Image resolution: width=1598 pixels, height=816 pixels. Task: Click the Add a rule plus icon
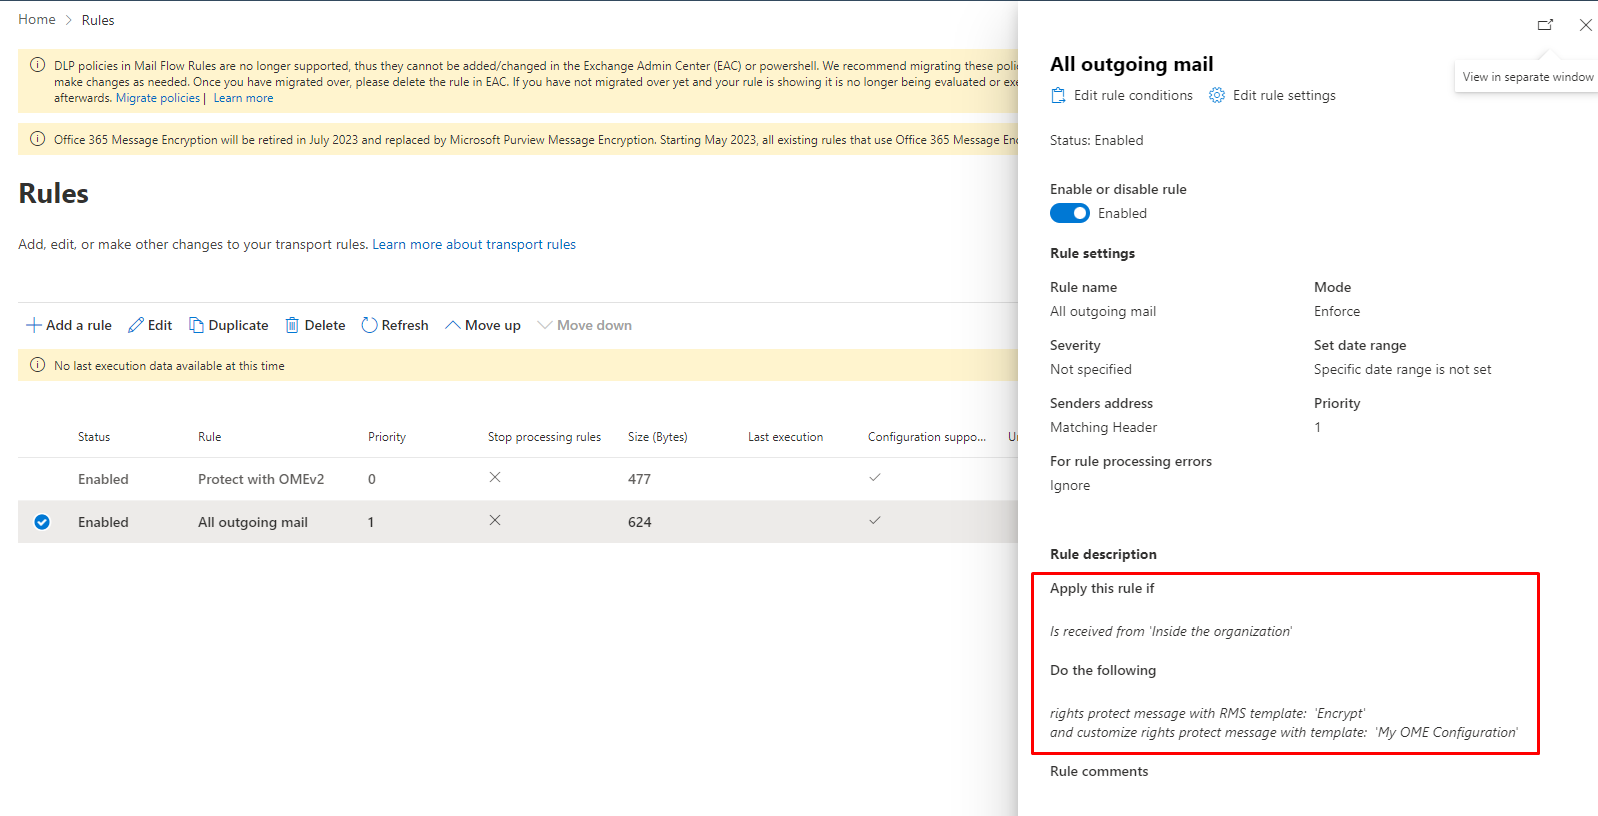(34, 325)
